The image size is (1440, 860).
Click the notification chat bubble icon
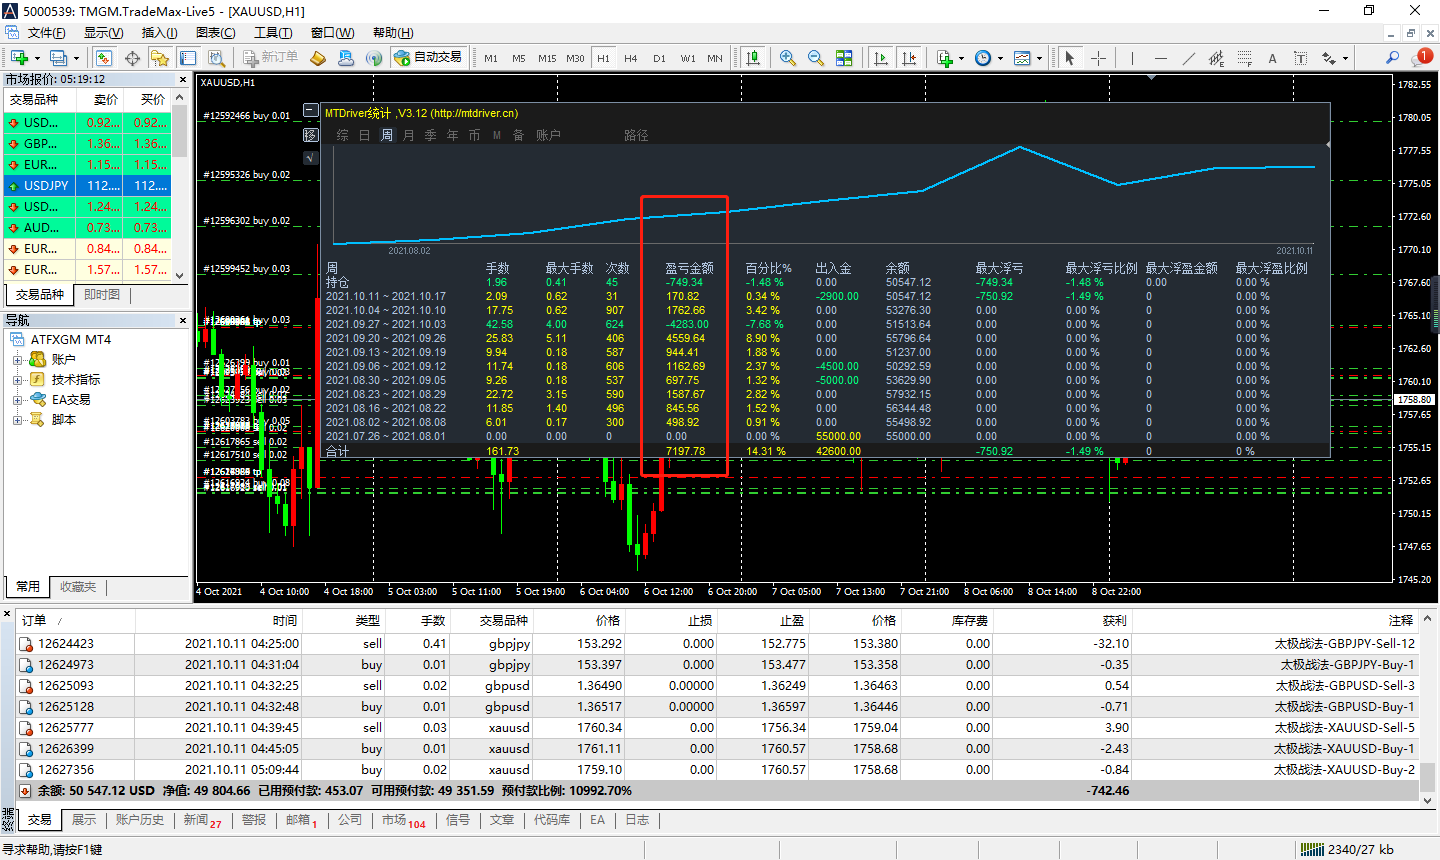(1420, 58)
